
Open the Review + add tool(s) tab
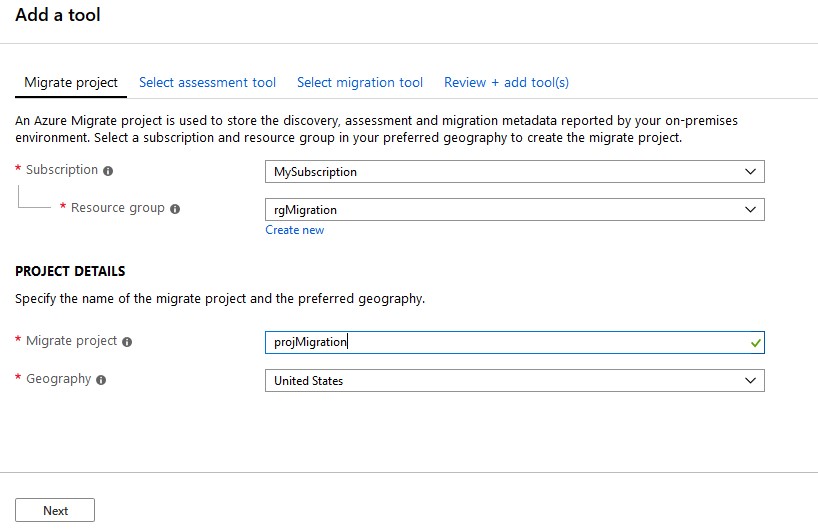[x=506, y=82]
